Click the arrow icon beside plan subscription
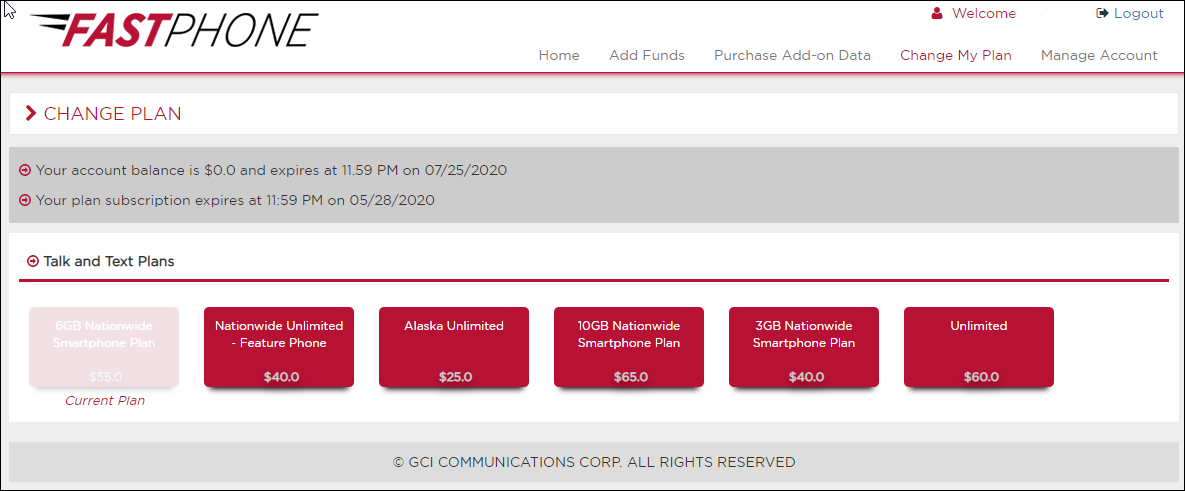 tap(24, 200)
